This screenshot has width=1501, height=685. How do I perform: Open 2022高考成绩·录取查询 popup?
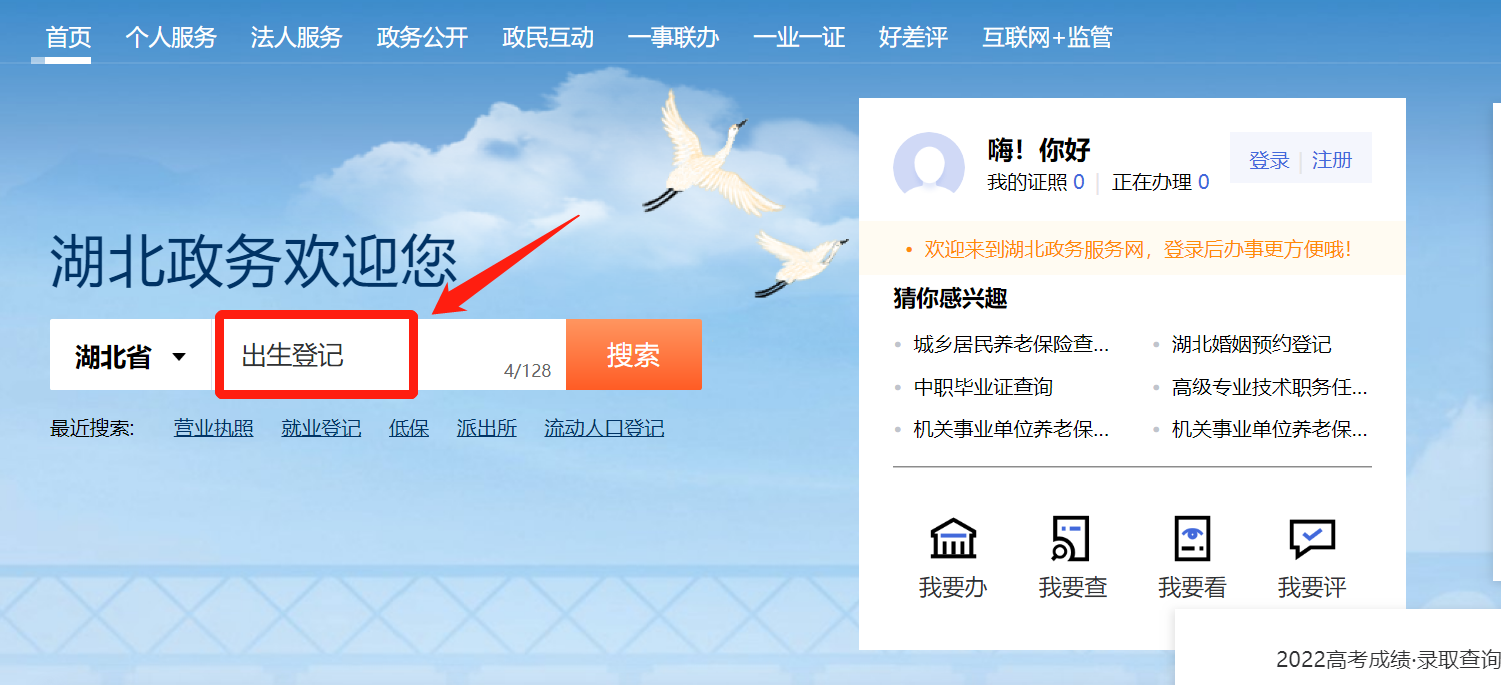tap(1388, 660)
